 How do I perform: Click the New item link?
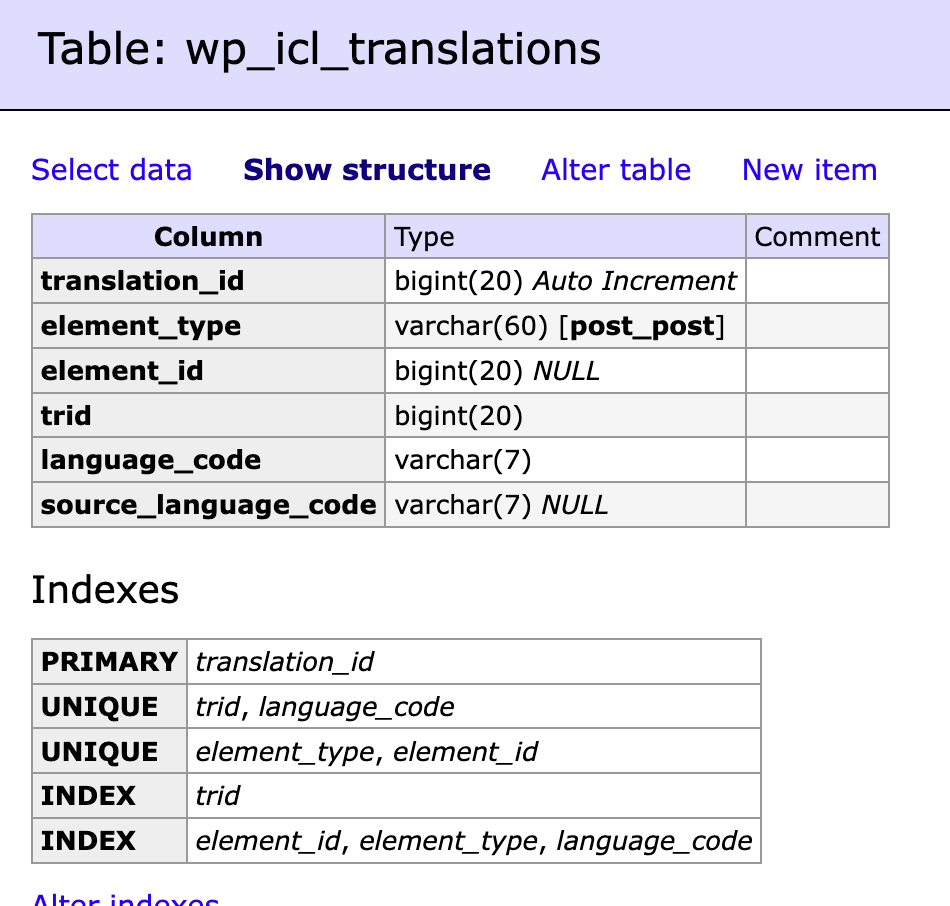click(809, 170)
